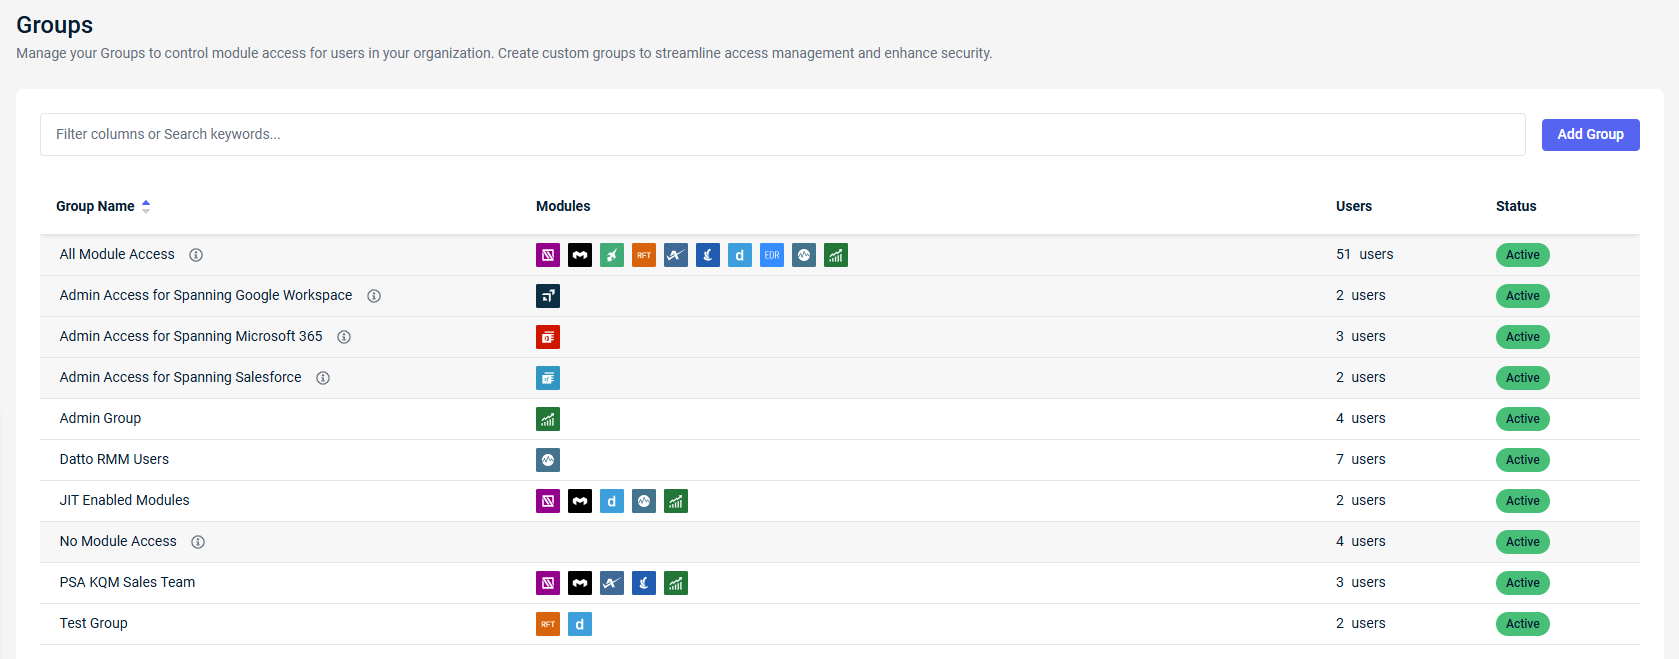
Task: Open info icon beside Admin Access for Spanning Microsoft 365
Action: (x=344, y=337)
